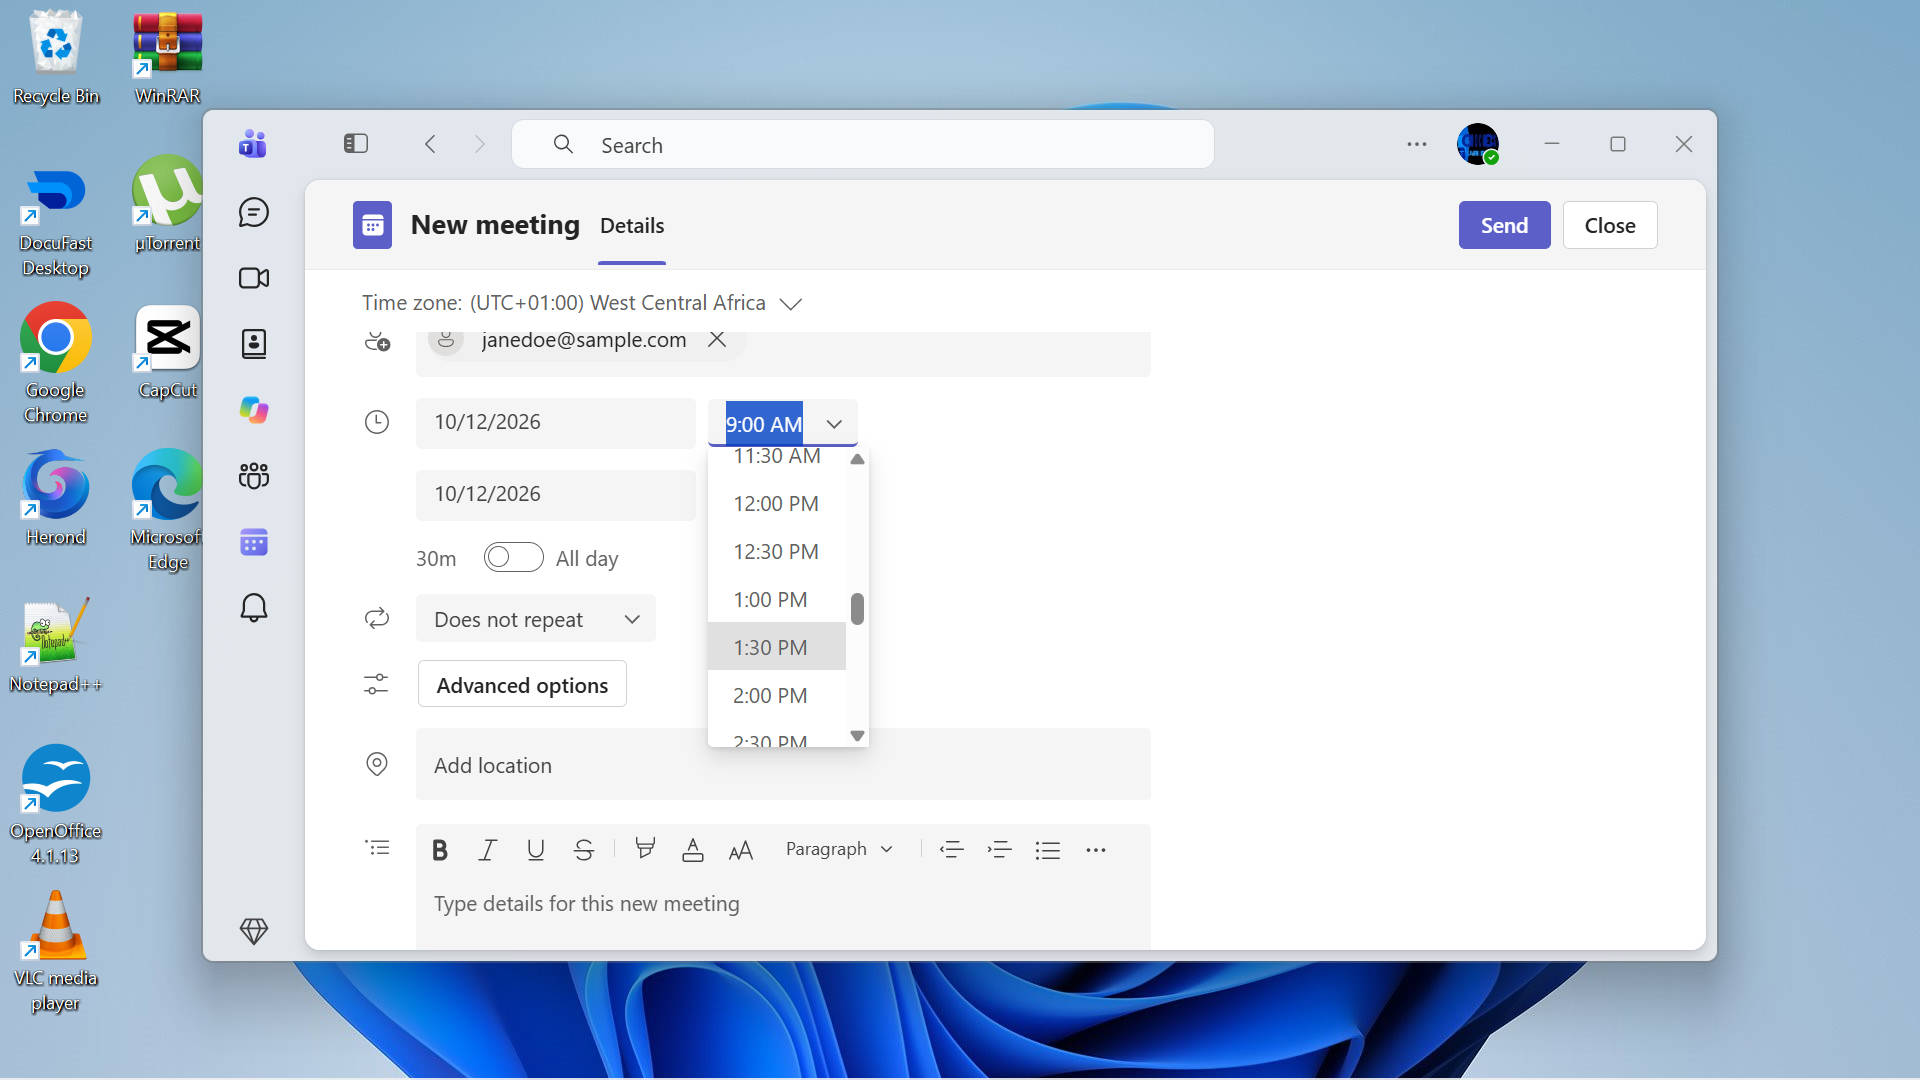
Task: Open font color tool
Action: (x=693, y=850)
